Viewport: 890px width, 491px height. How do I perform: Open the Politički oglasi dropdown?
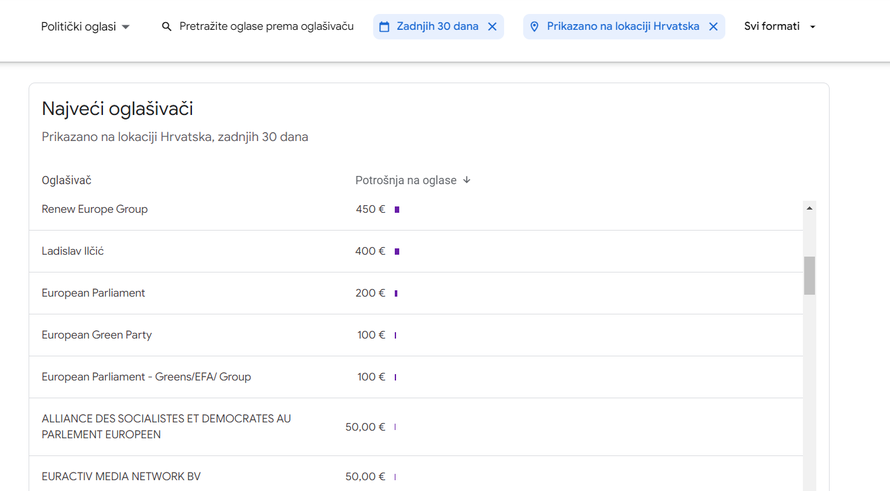click(85, 27)
